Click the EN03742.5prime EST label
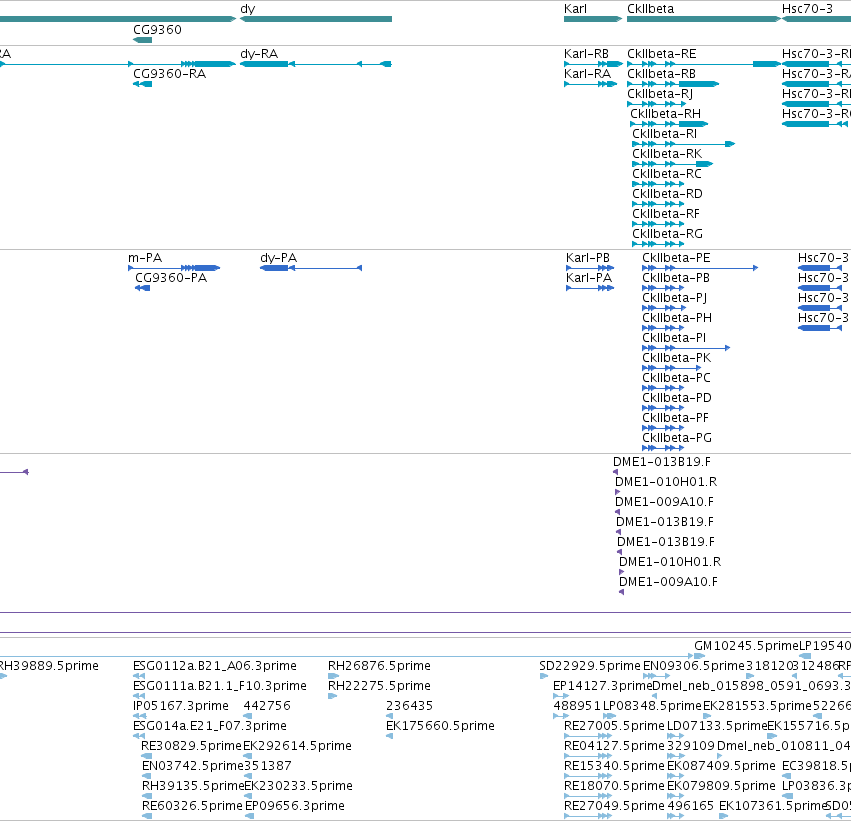 (x=193, y=766)
